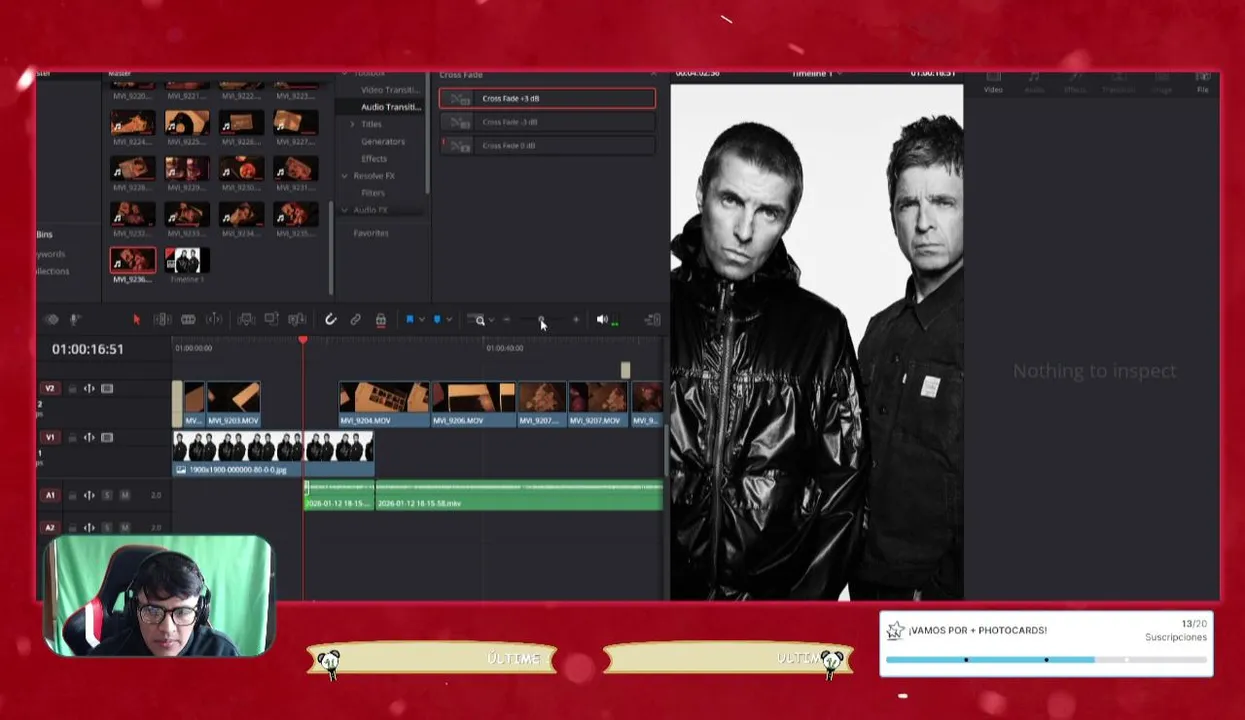Select the MVI_9236 clip in media pool
The width and height of the screenshot is (1245, 720).
coord(133,261)
